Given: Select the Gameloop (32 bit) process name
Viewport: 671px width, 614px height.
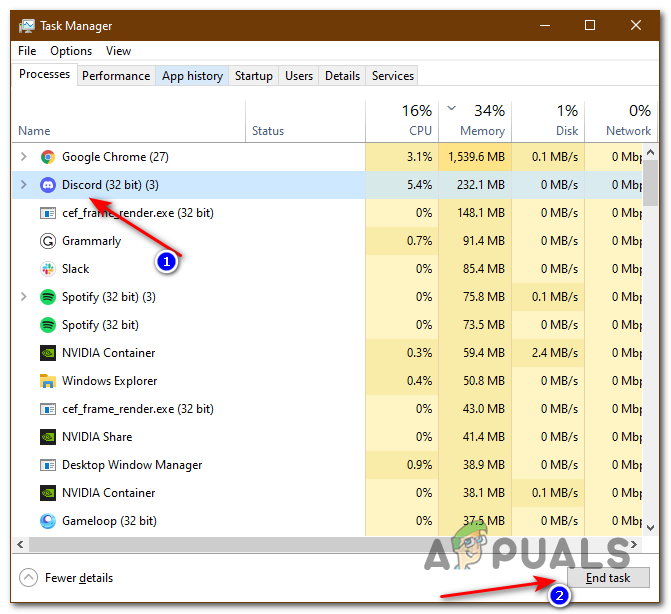Looking at the screenshot, I should coord(109,521).
